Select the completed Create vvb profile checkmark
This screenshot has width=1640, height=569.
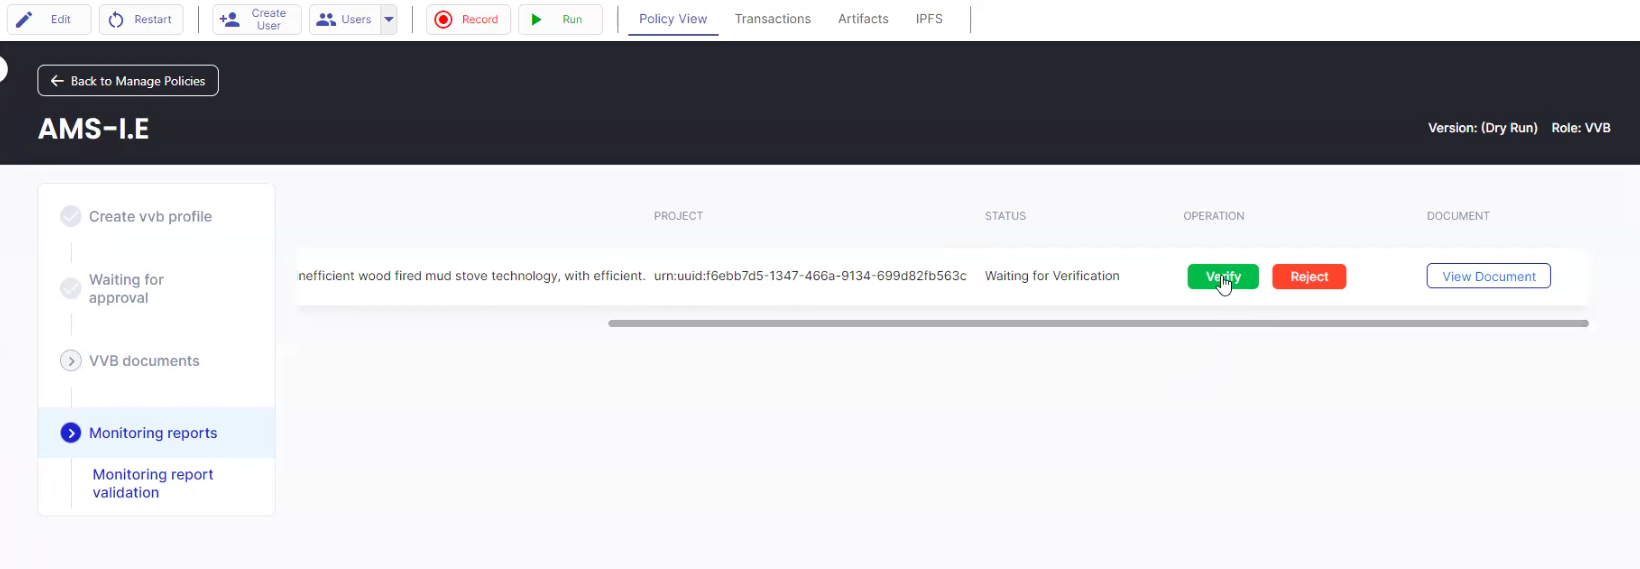click(x=71, y=216)
